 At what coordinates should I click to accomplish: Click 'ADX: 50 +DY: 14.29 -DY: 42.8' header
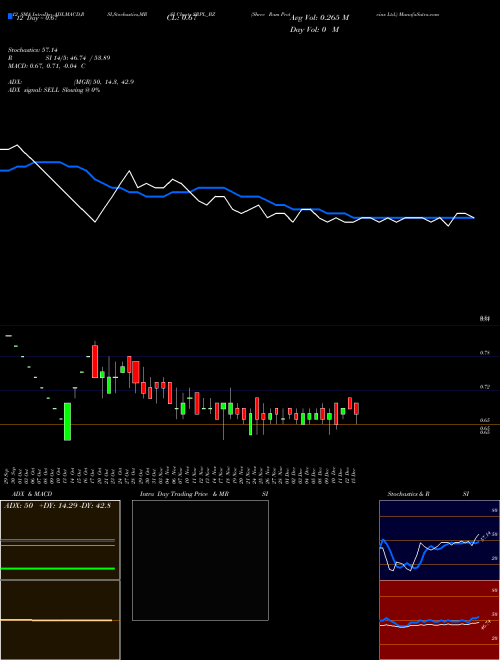(57, 506)
